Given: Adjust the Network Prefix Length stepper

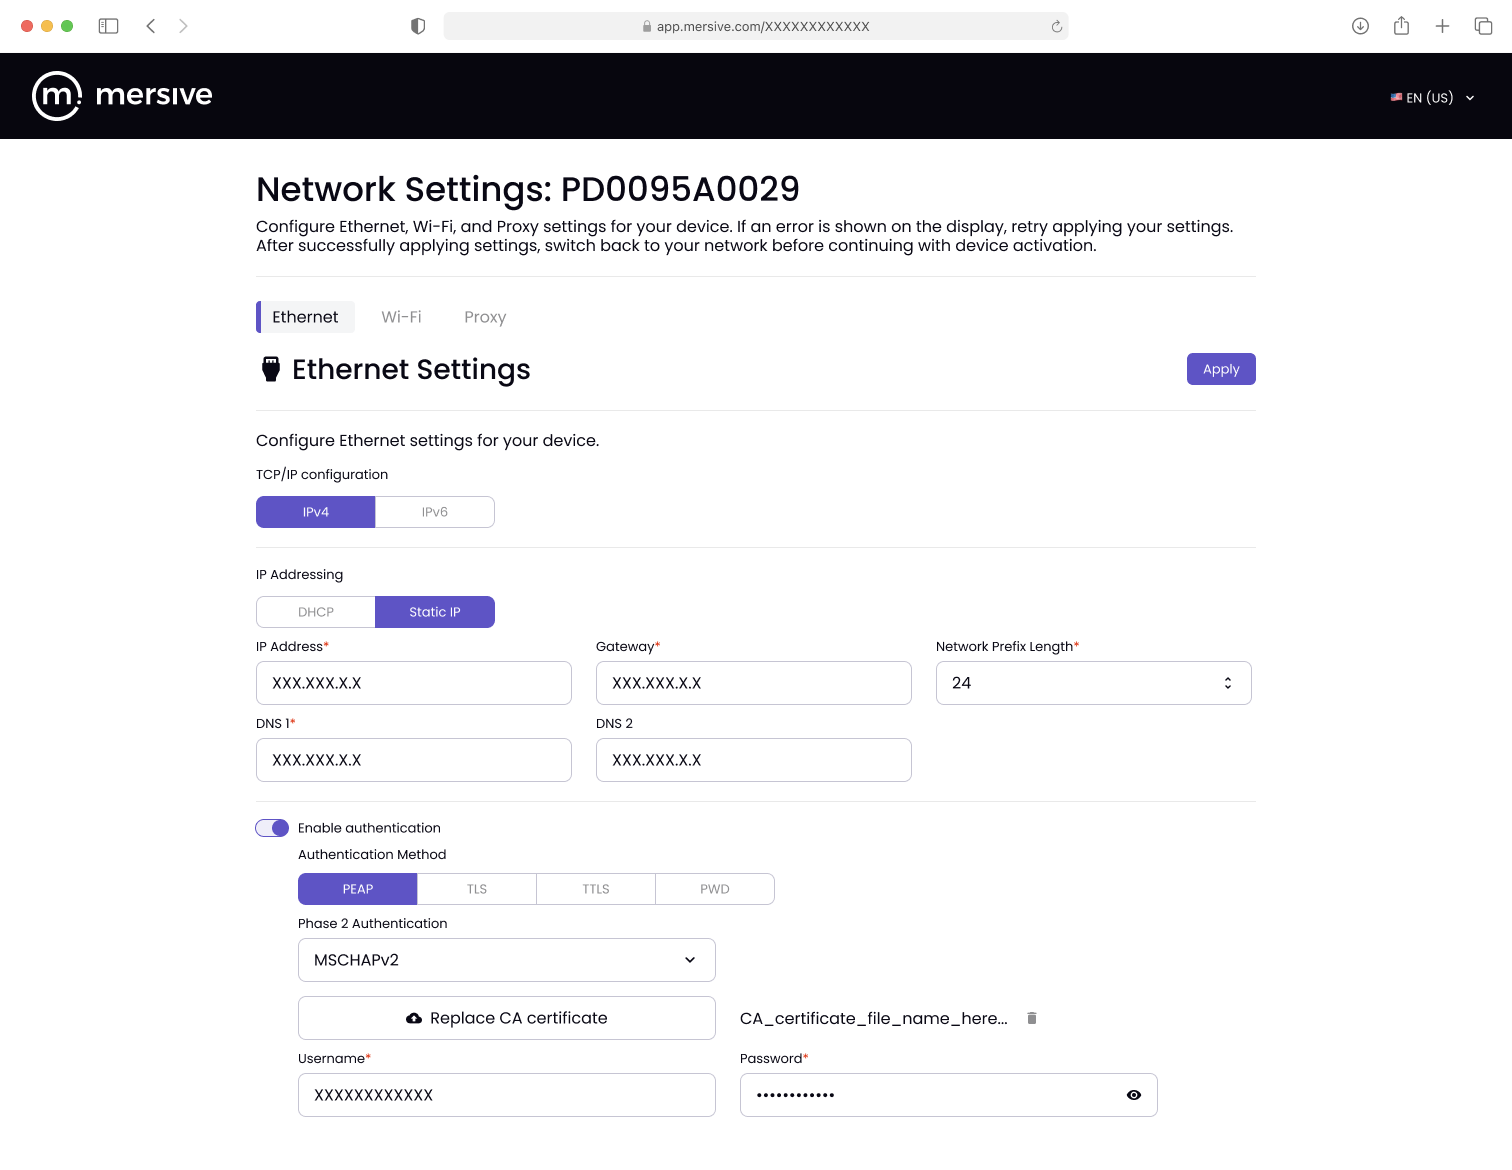Looking at the screenshot, I should coord(1228,683).
